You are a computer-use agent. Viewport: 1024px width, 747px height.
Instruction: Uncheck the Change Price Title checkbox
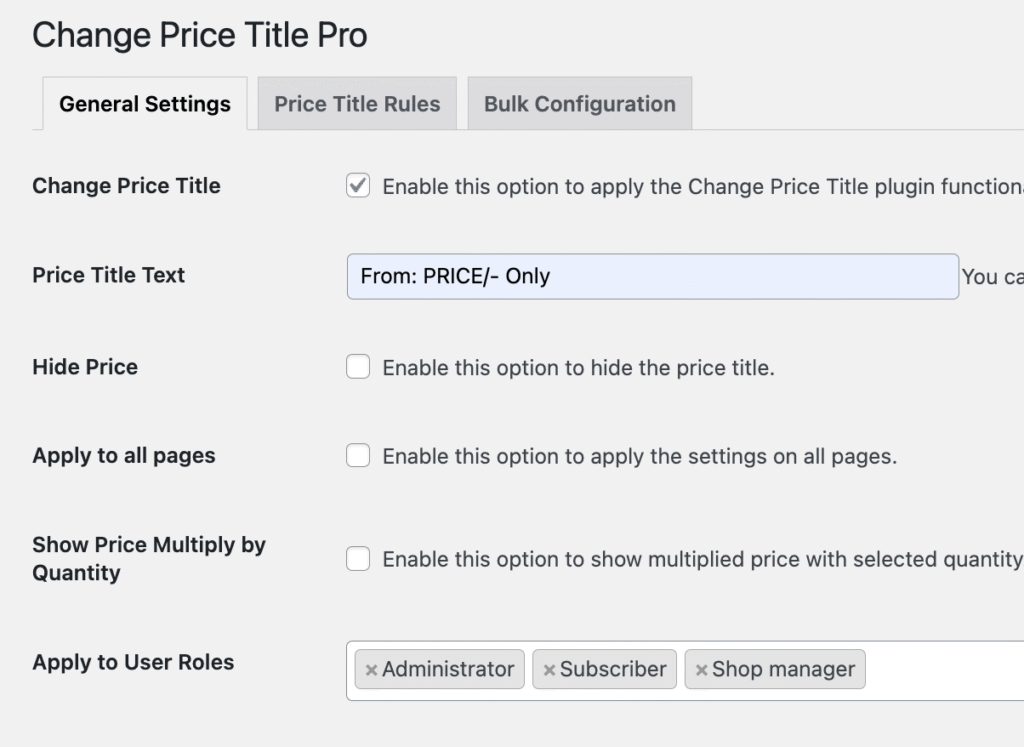pos(358,186)
